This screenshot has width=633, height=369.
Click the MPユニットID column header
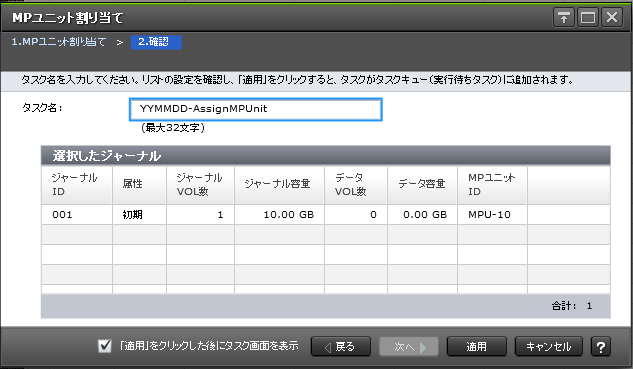click(493, 184)
